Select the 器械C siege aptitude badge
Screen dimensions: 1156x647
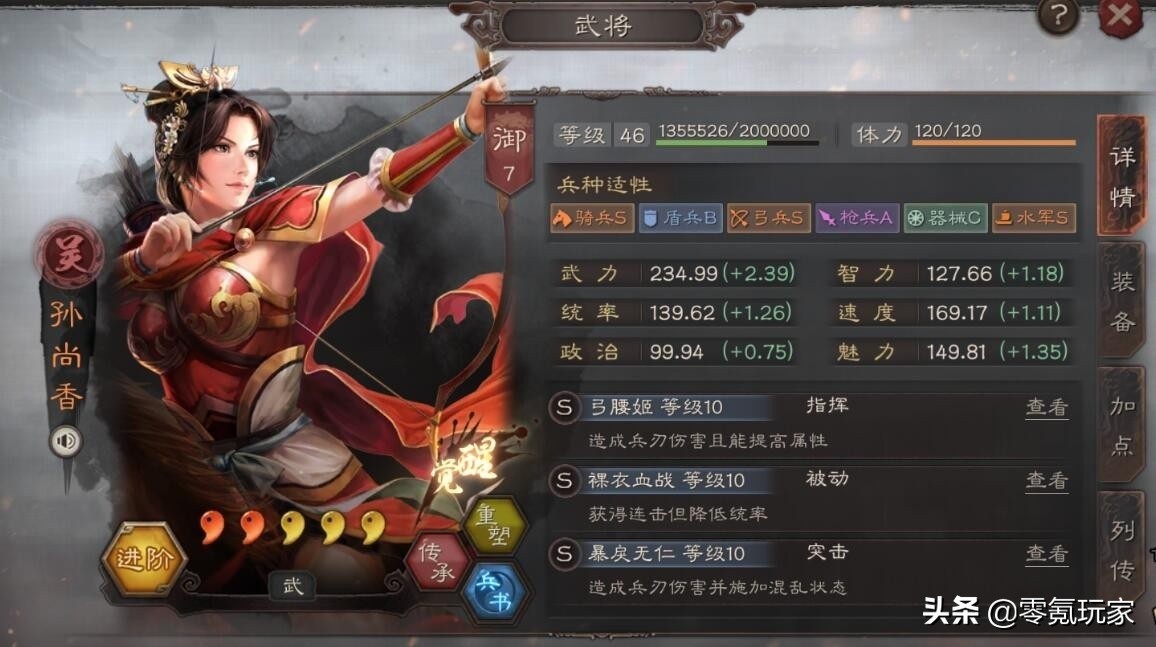946,218
